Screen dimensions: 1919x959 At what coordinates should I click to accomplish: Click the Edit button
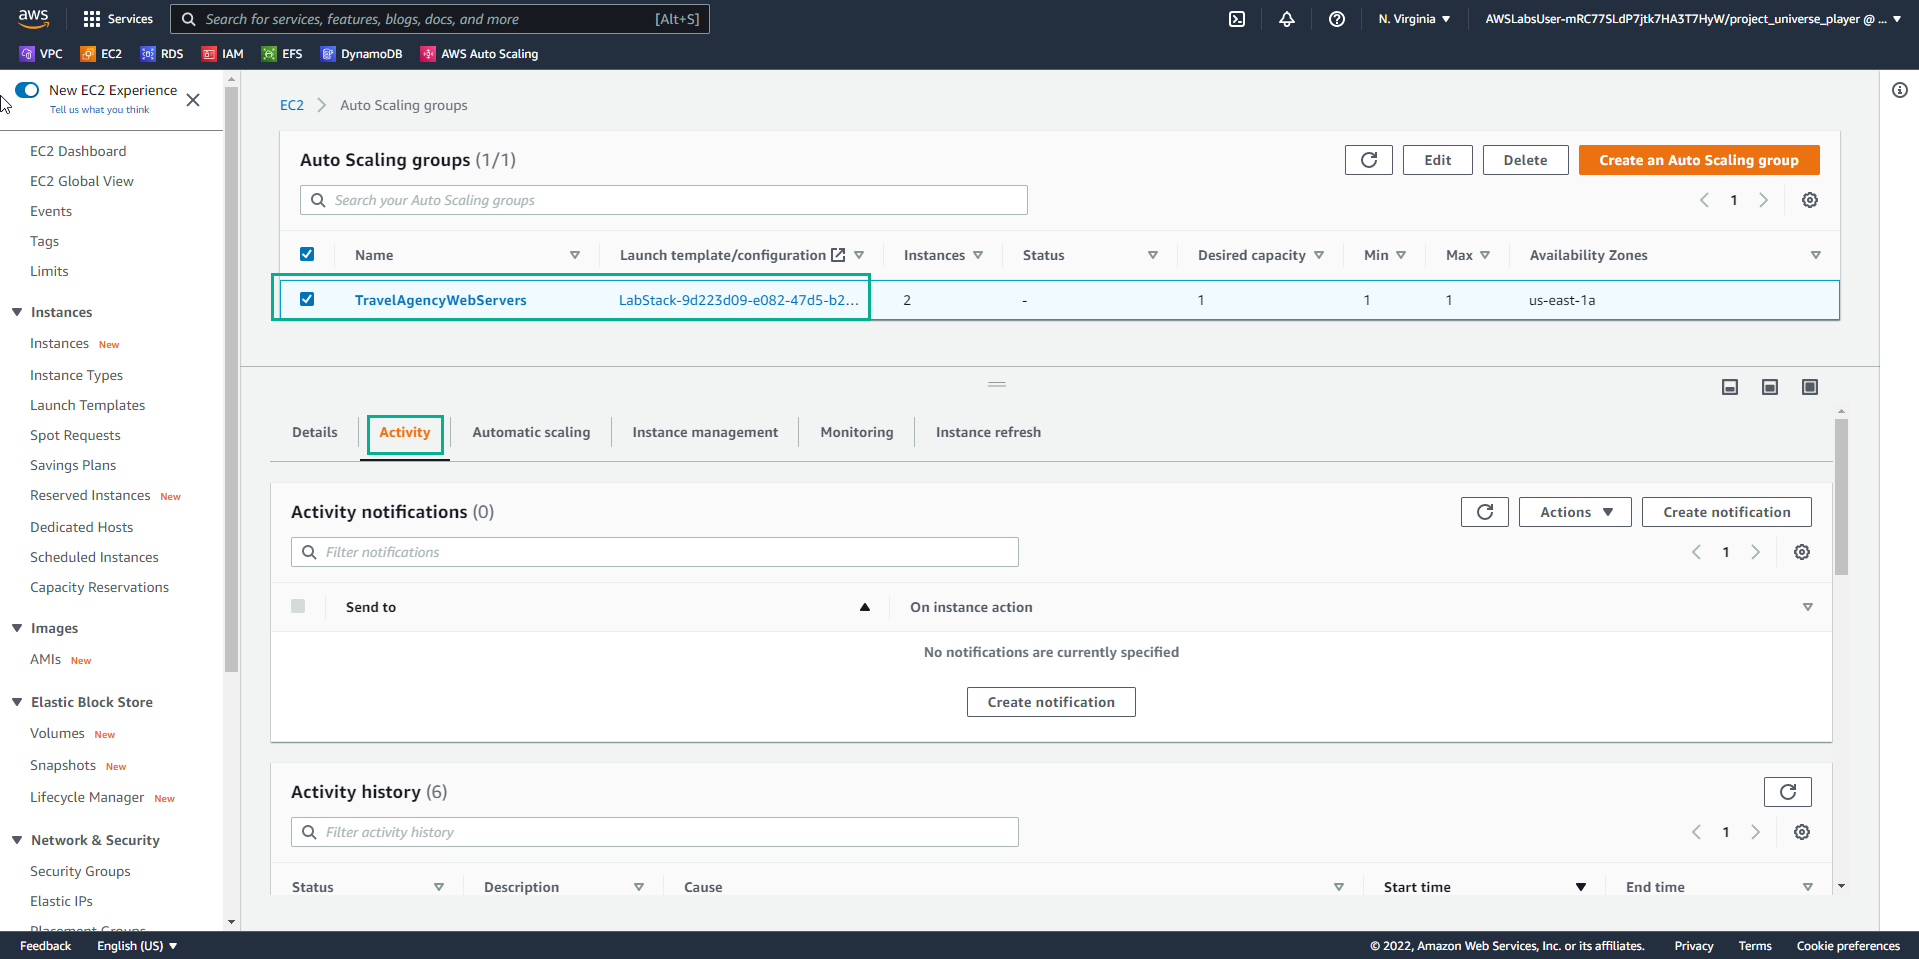1437,160
